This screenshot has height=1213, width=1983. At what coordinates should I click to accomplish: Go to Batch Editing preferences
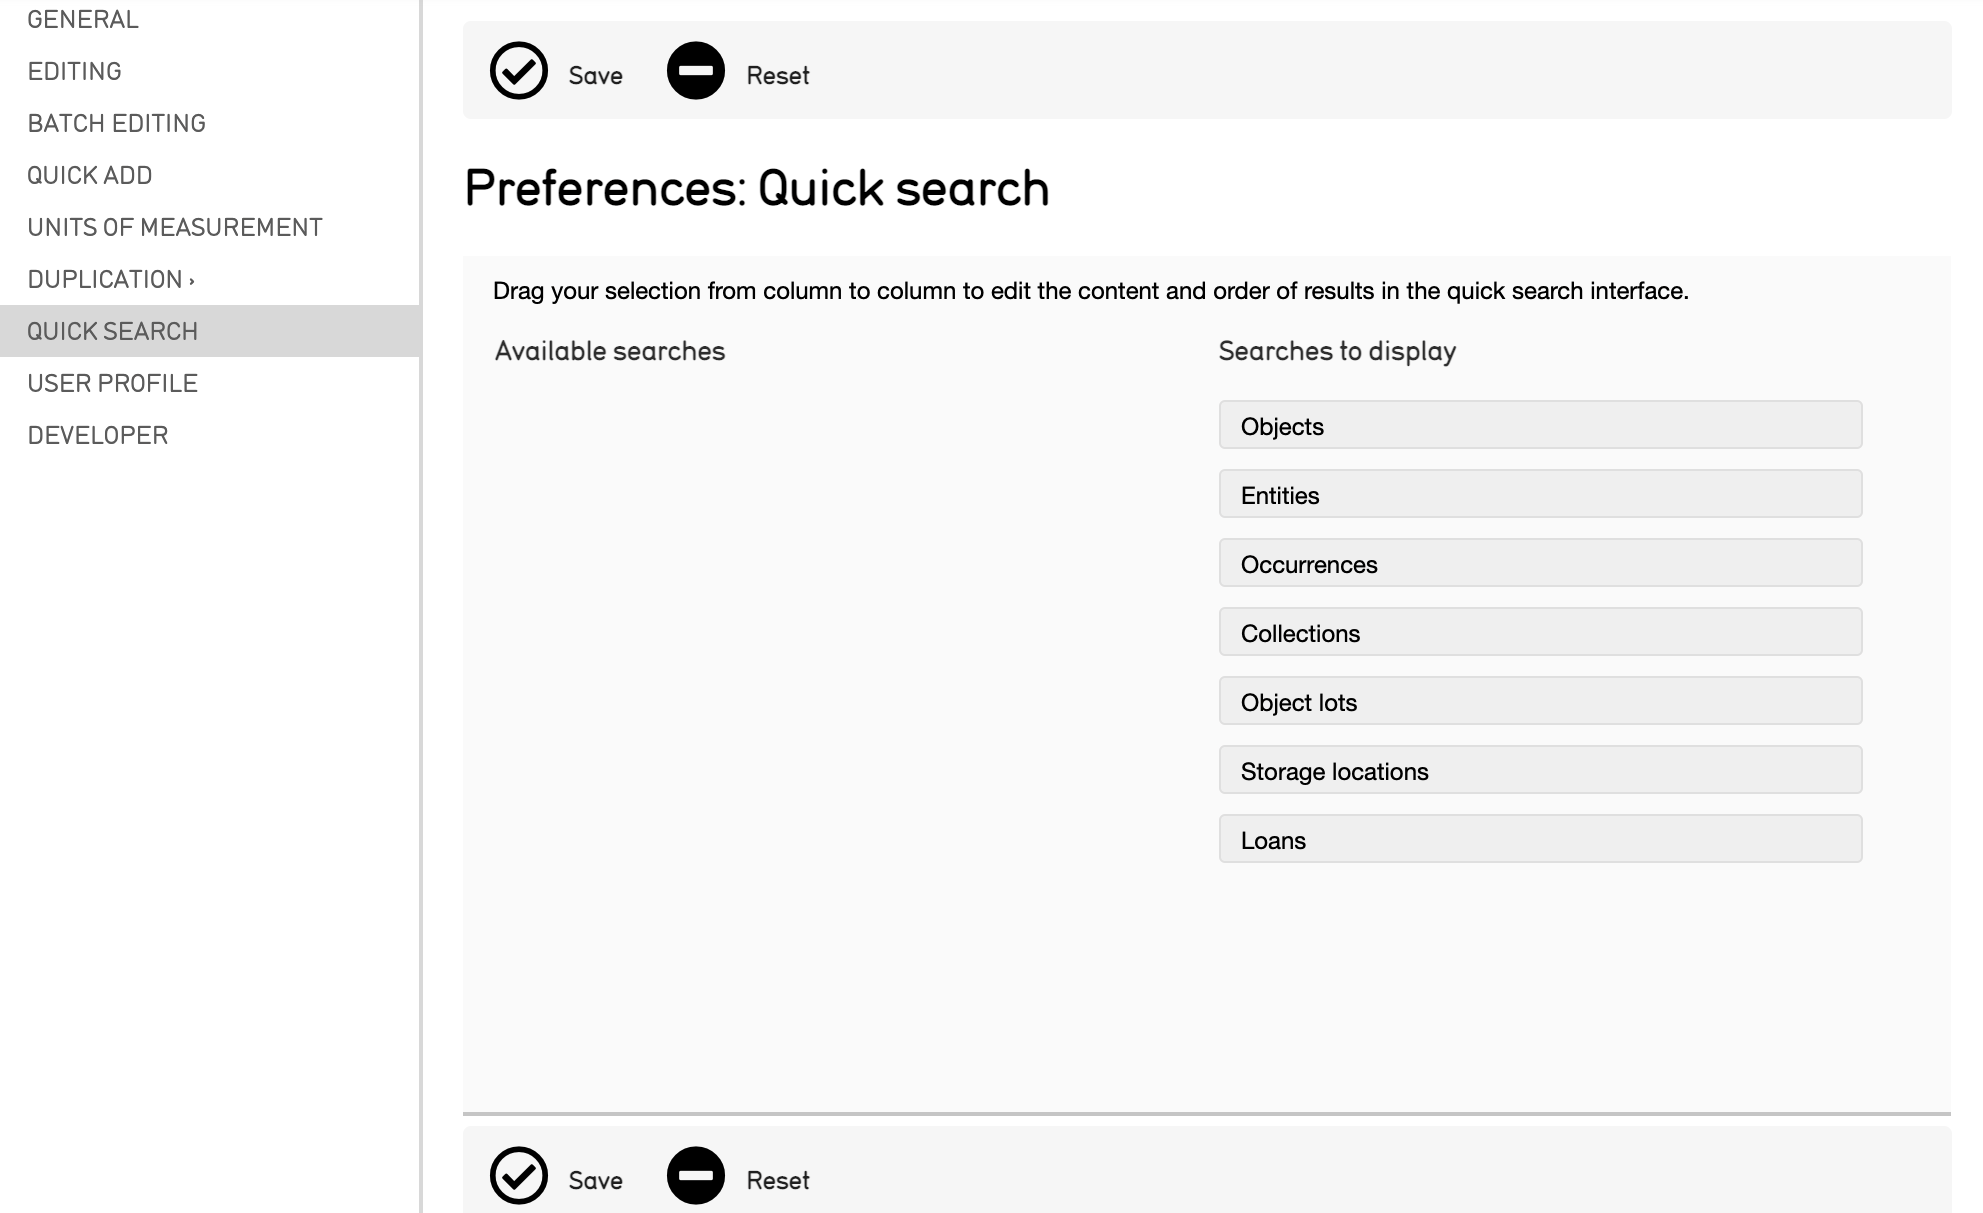coord(117,123)
